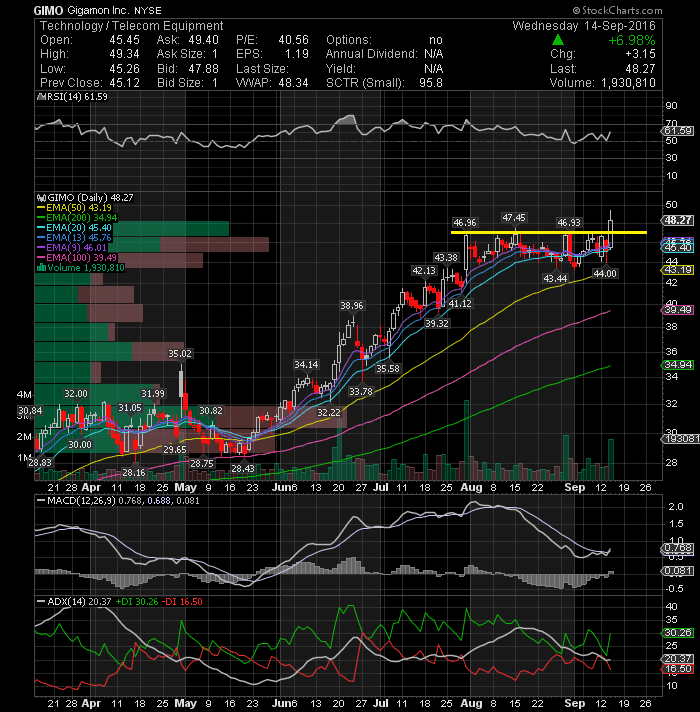Viewport: 700px width, 712px height.
Task: Click the Wednesday 14-Sep-2016 date
Action: (x=584, y=26)
